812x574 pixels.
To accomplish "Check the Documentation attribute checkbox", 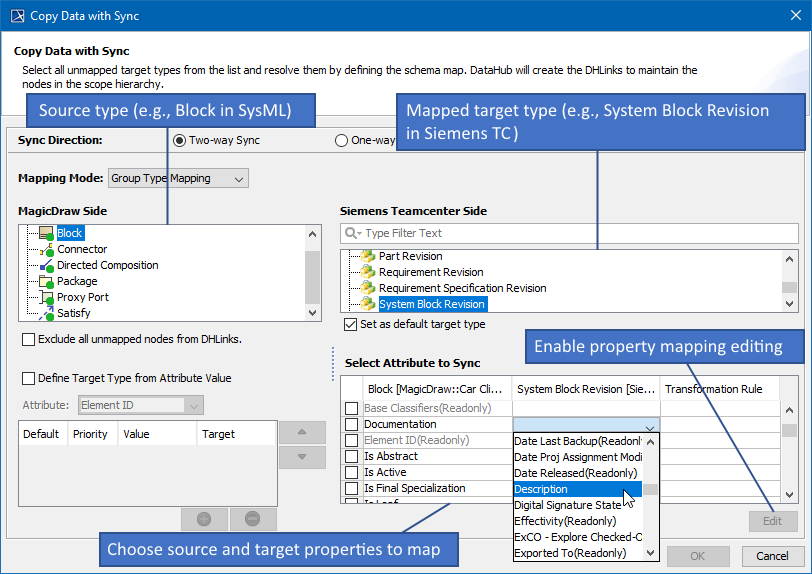I will 352,424.
